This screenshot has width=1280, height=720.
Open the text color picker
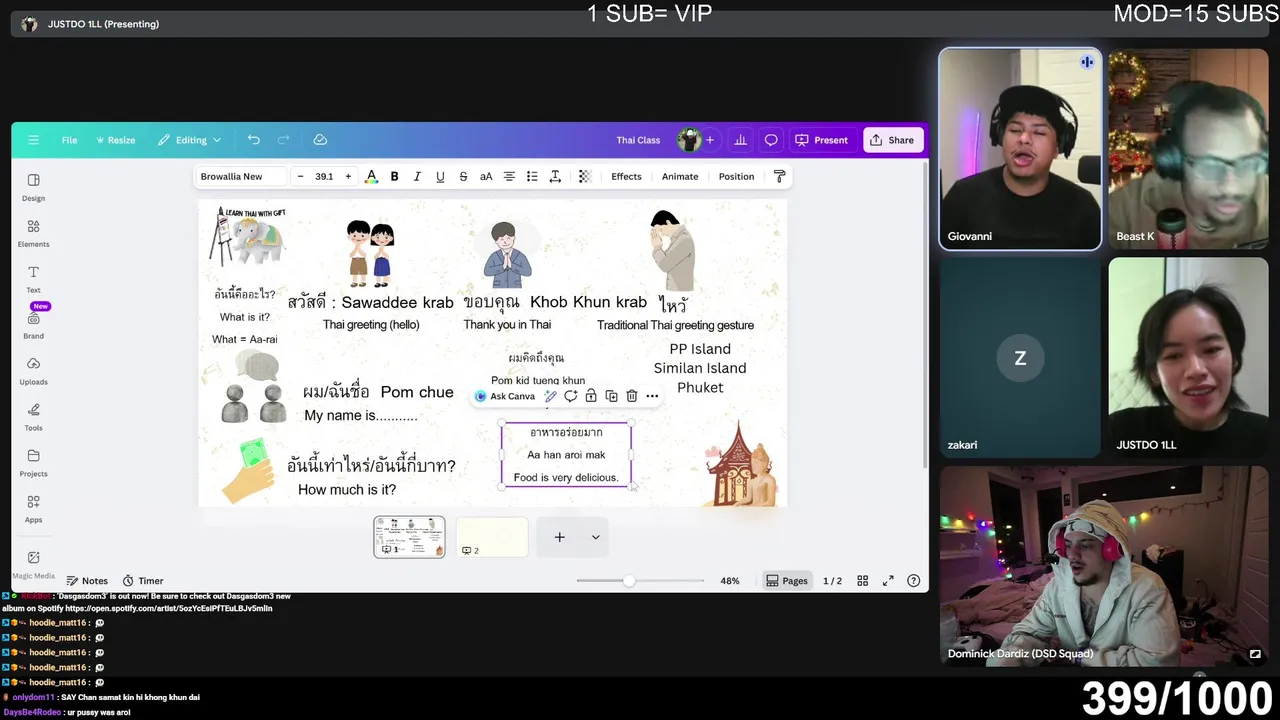coord(371,176)
